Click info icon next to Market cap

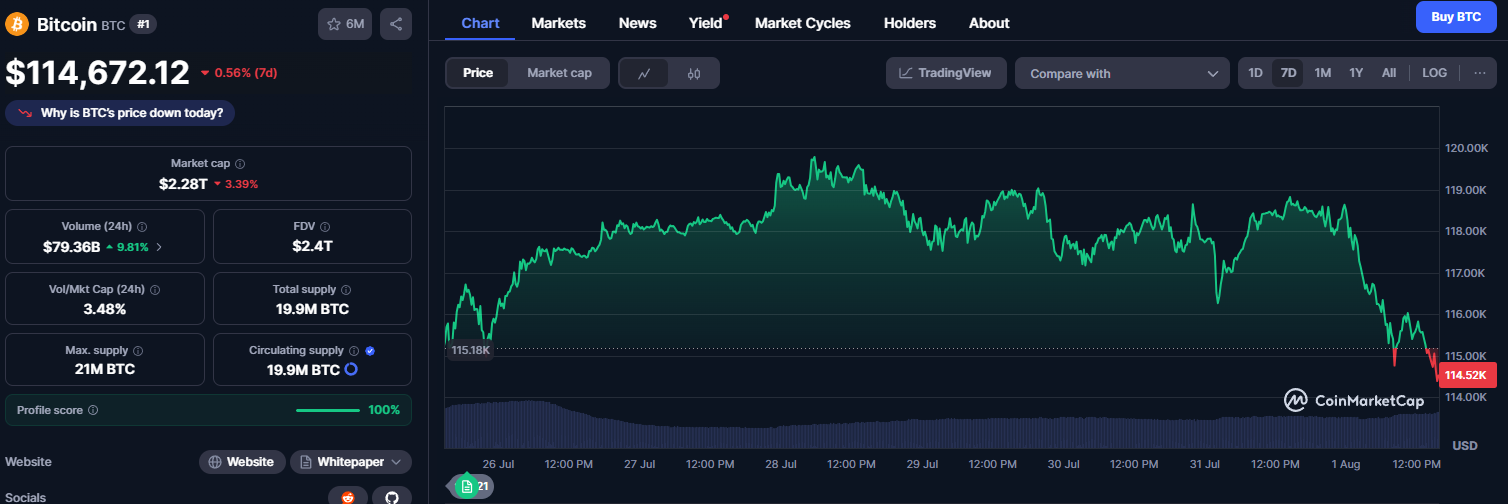click(240, 163)
